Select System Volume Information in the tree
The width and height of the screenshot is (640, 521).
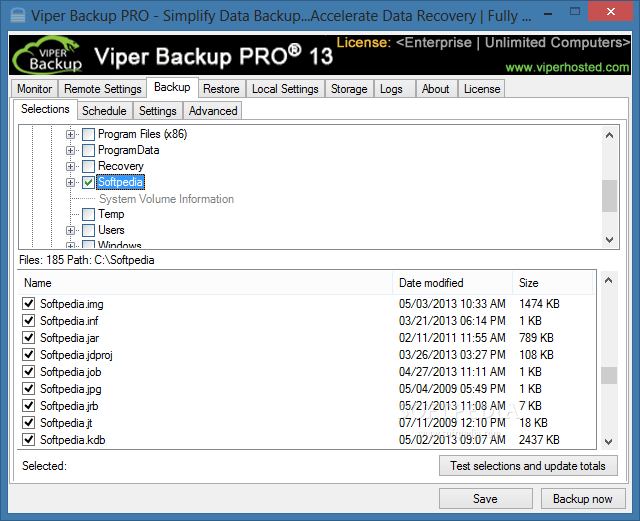167,199
